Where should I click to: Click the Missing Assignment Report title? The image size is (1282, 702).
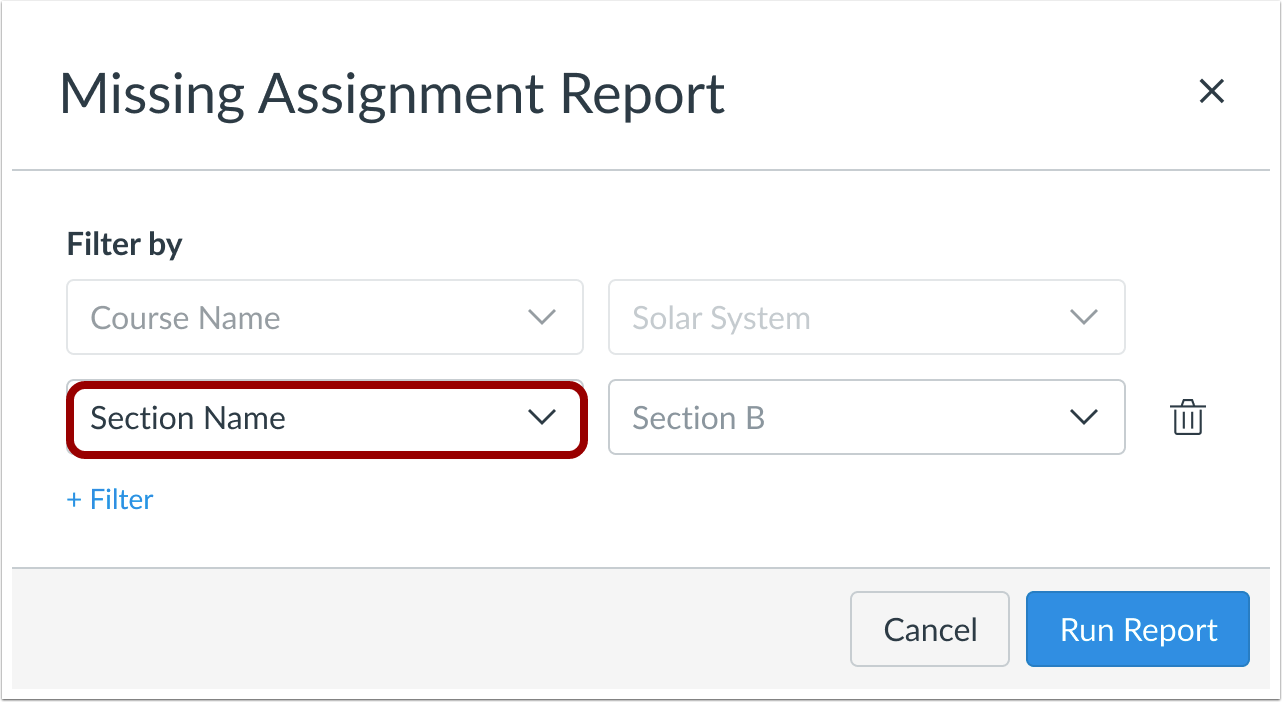(x=393, y=93)
